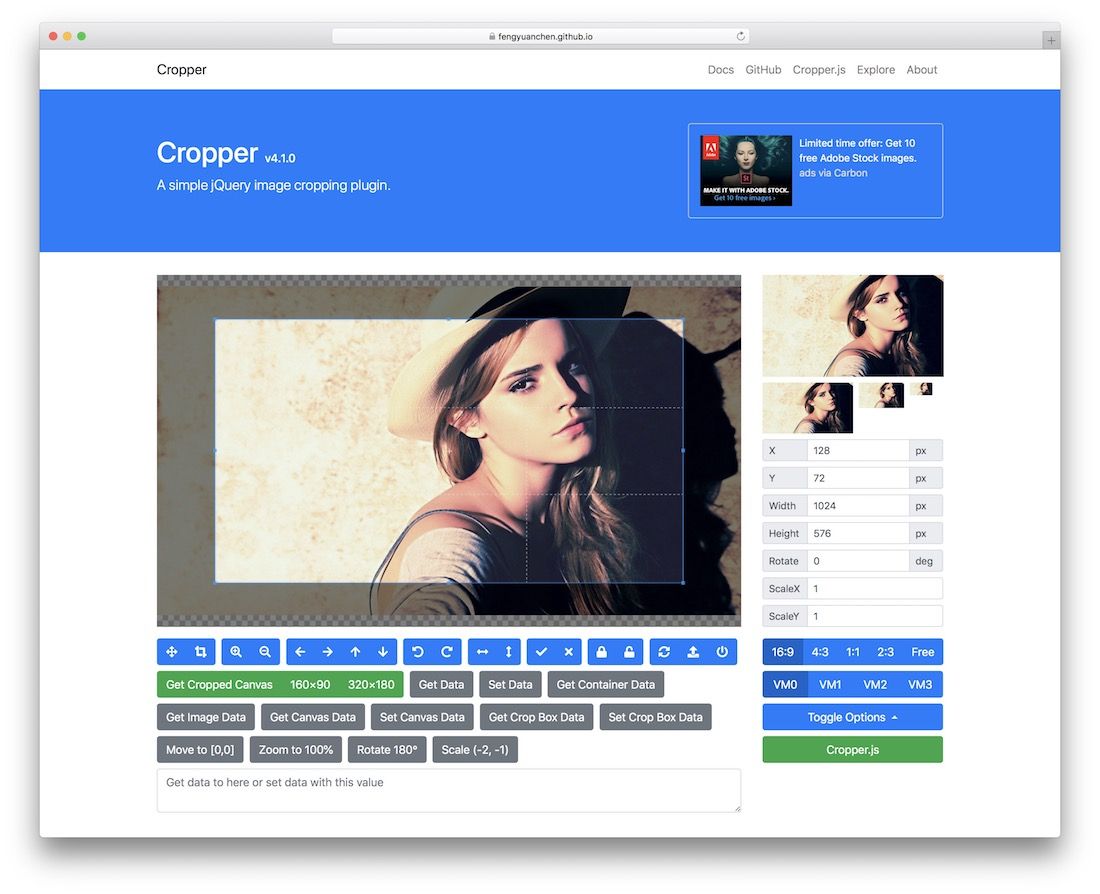The image size is (1100, 894).
Task: Click the Rotate value input field
Action: (858, 561)
